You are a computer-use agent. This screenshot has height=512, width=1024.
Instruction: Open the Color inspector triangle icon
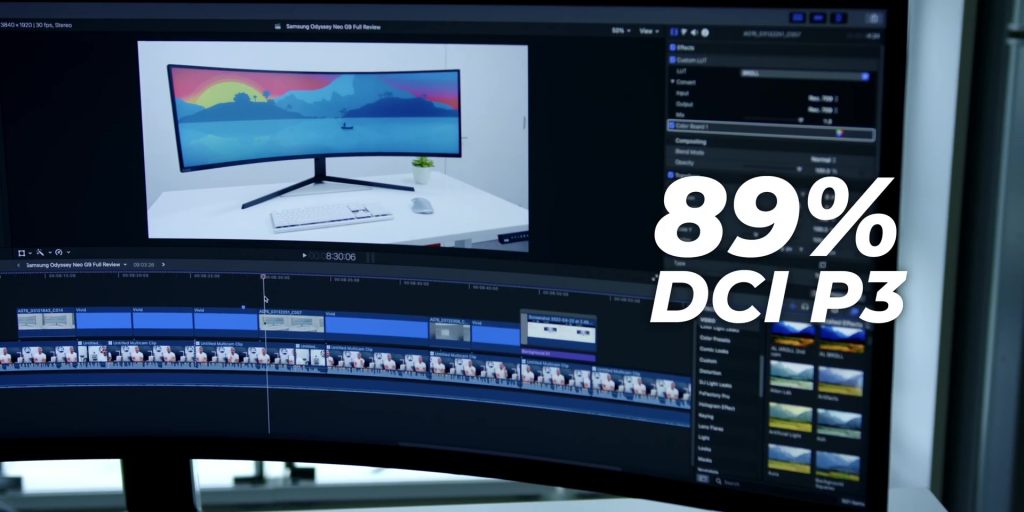pos(684,32)
